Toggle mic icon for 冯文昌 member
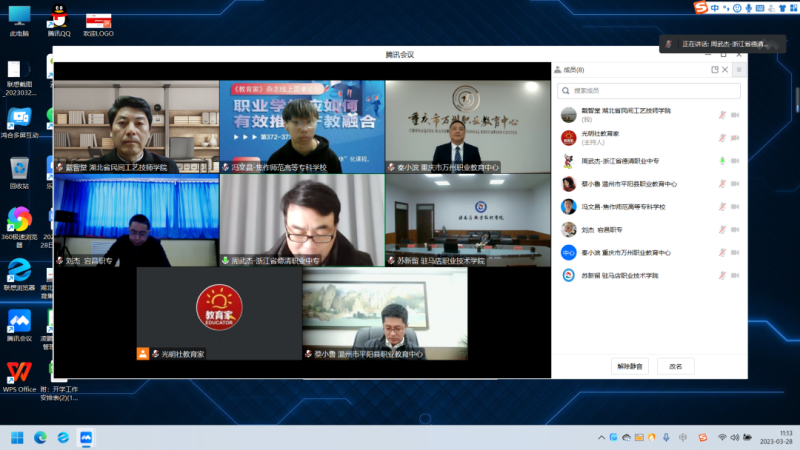The height and width of the screenshot is (450, 800). (722, 207)
